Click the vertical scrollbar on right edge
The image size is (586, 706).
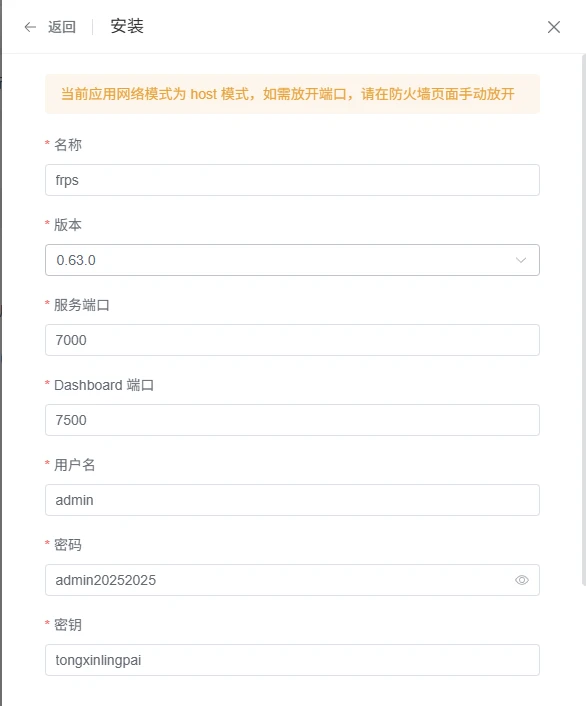[584, 320]
